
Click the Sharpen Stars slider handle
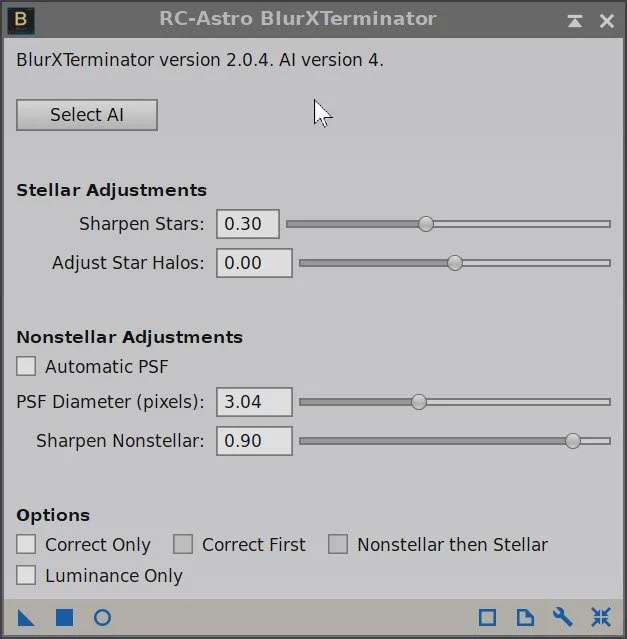[x=426, y=224]
